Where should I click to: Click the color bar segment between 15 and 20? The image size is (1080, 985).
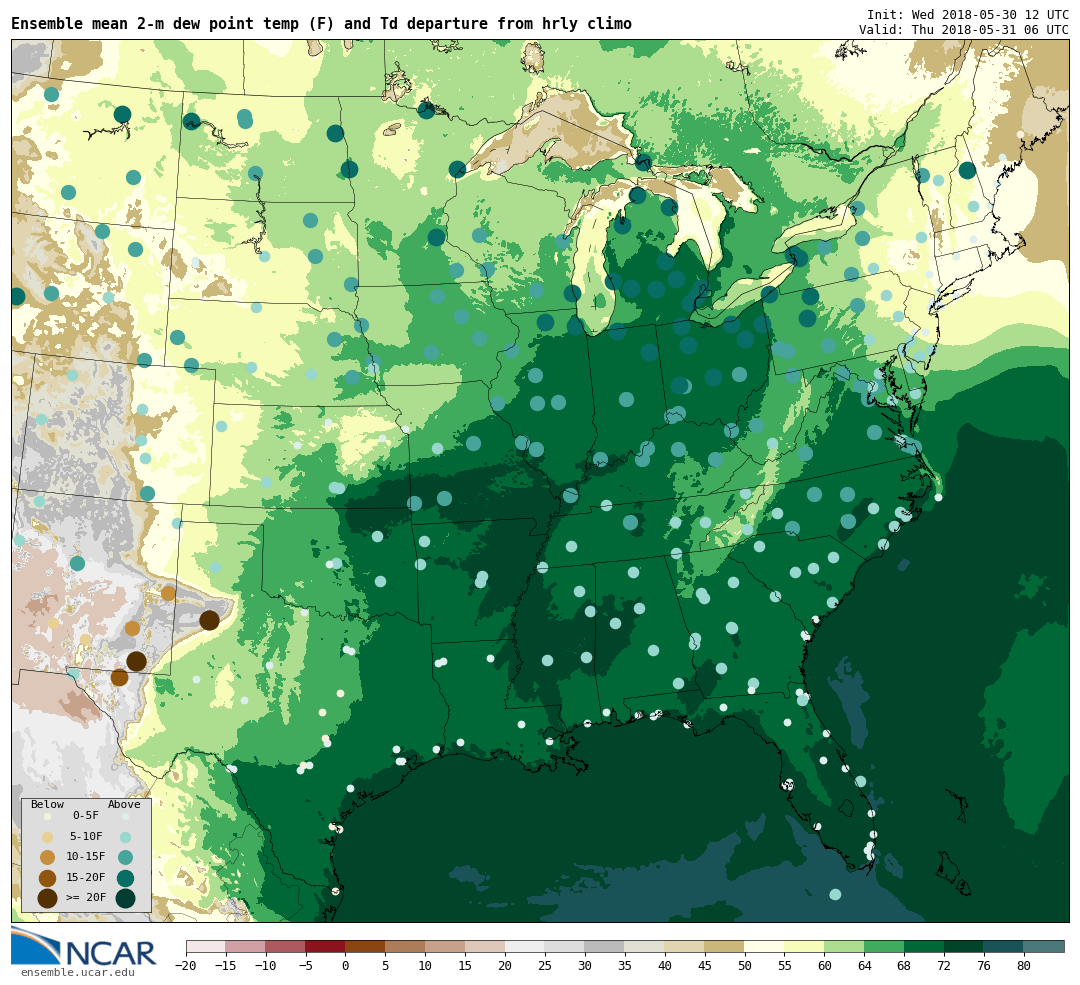click(486, 947)
